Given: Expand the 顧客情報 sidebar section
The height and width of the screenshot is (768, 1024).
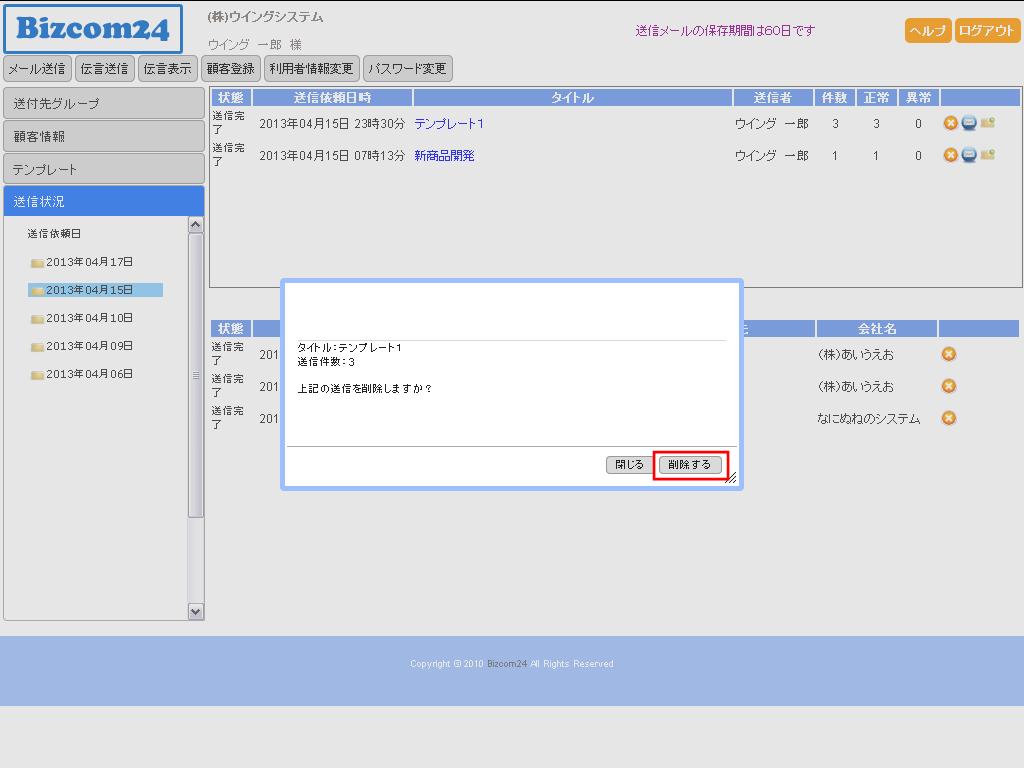Looking at the screenshot, I should [x=103, y=136].
